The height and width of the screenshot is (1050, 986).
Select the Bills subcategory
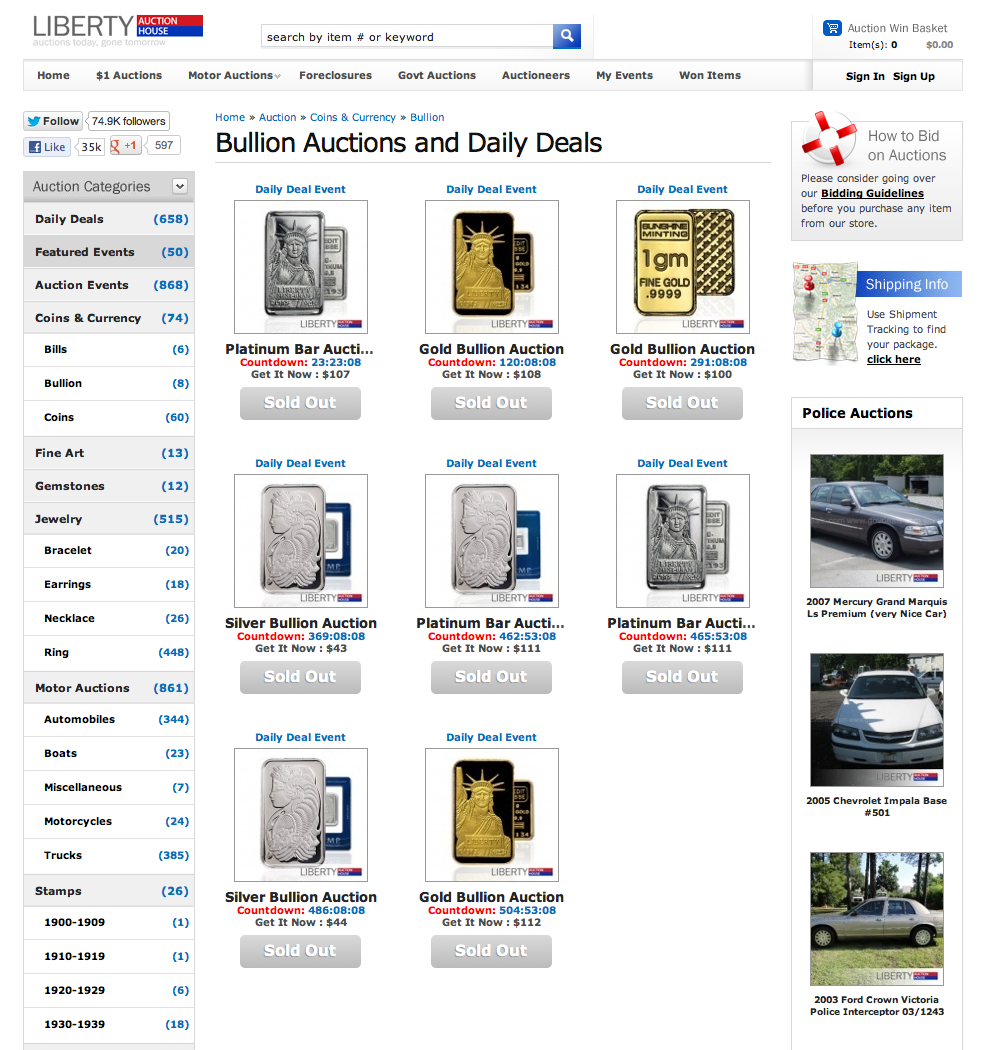[109, 350]
